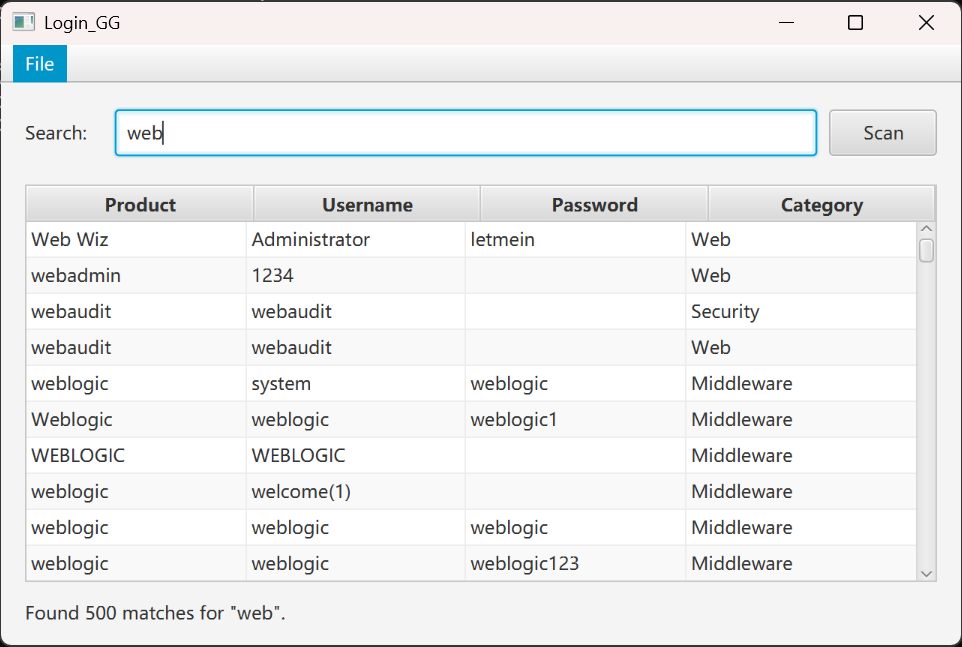Click the vertical scrollbar thumb

pyautogui.click(x=926, y=250)
